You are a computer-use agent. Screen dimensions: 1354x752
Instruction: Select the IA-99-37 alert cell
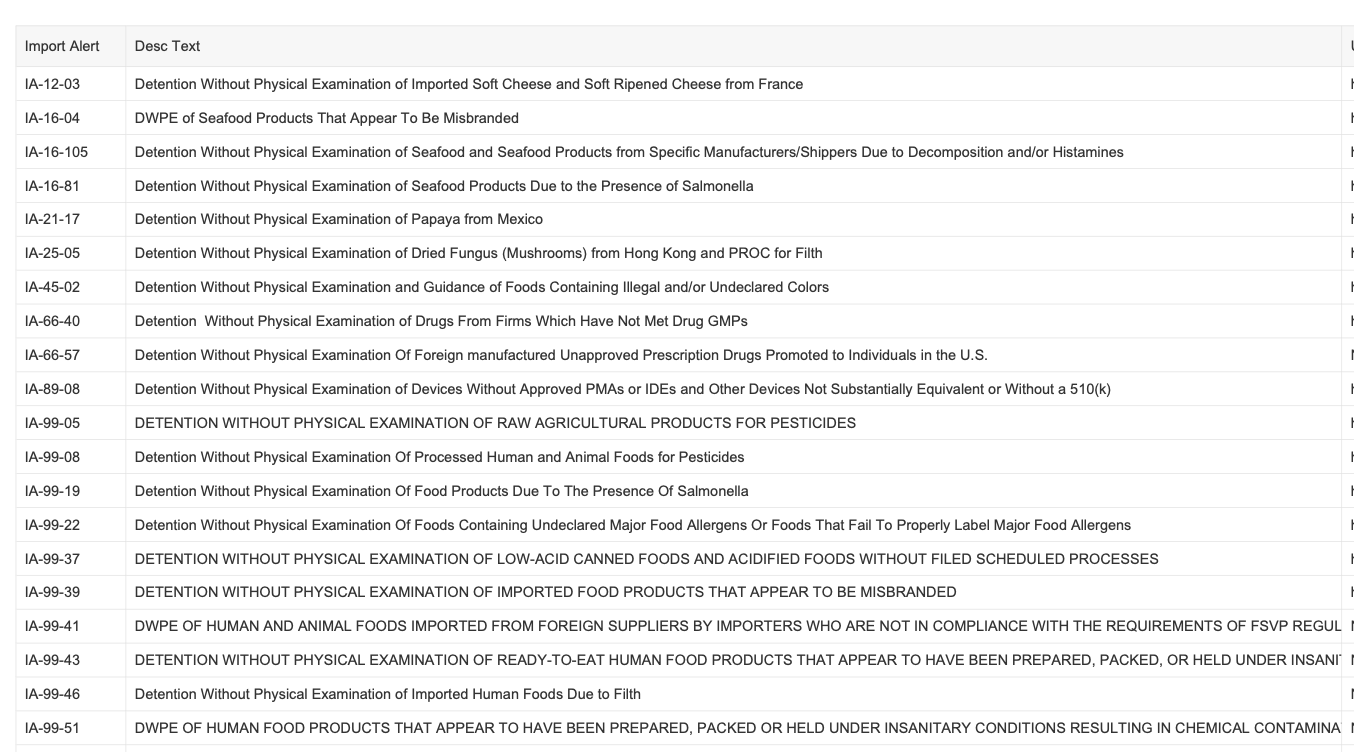pyautogui.click(x=52, y=559)
